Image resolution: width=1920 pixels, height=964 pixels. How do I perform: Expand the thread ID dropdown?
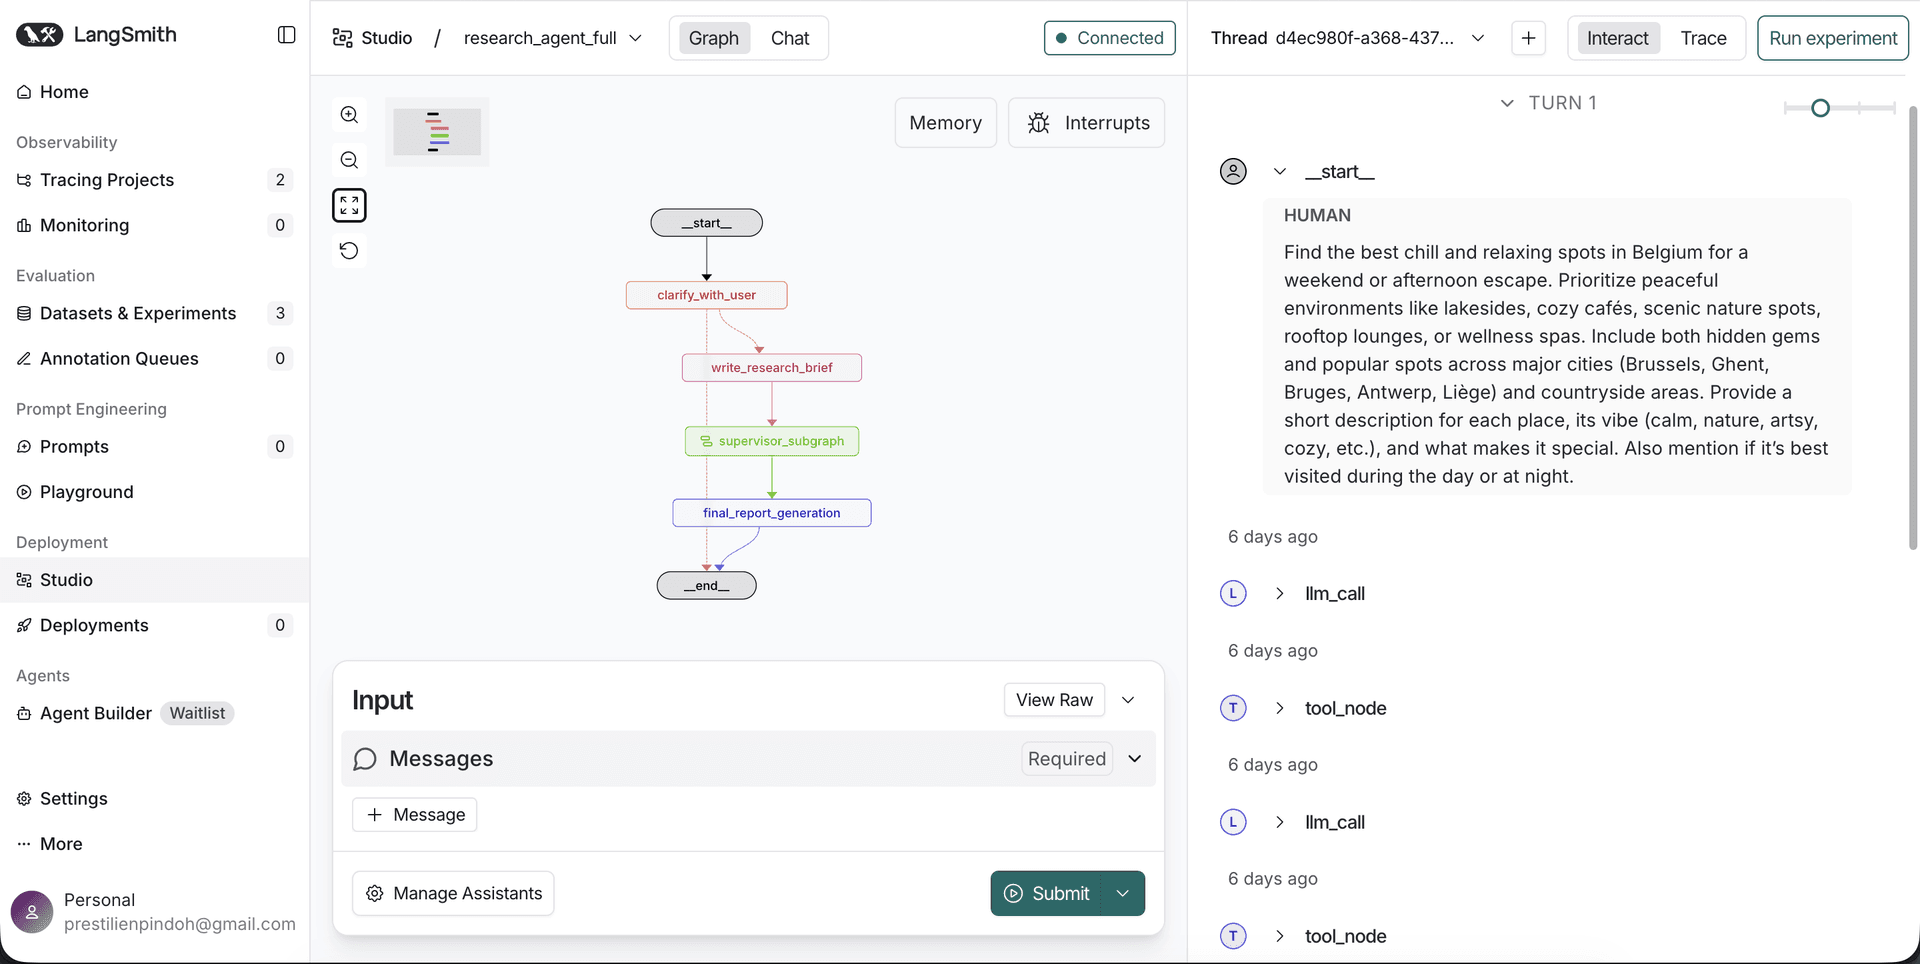click(1479, 38)
